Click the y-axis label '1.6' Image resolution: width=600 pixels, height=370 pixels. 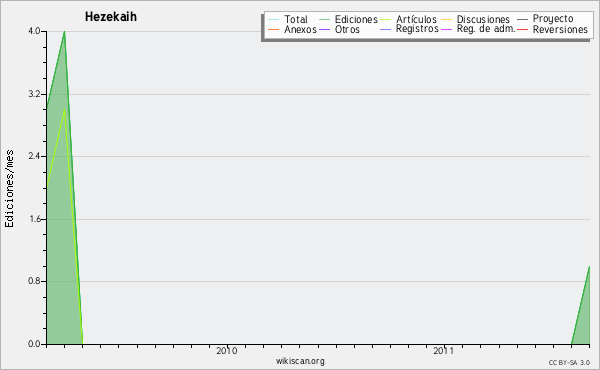tap(34, 219)
